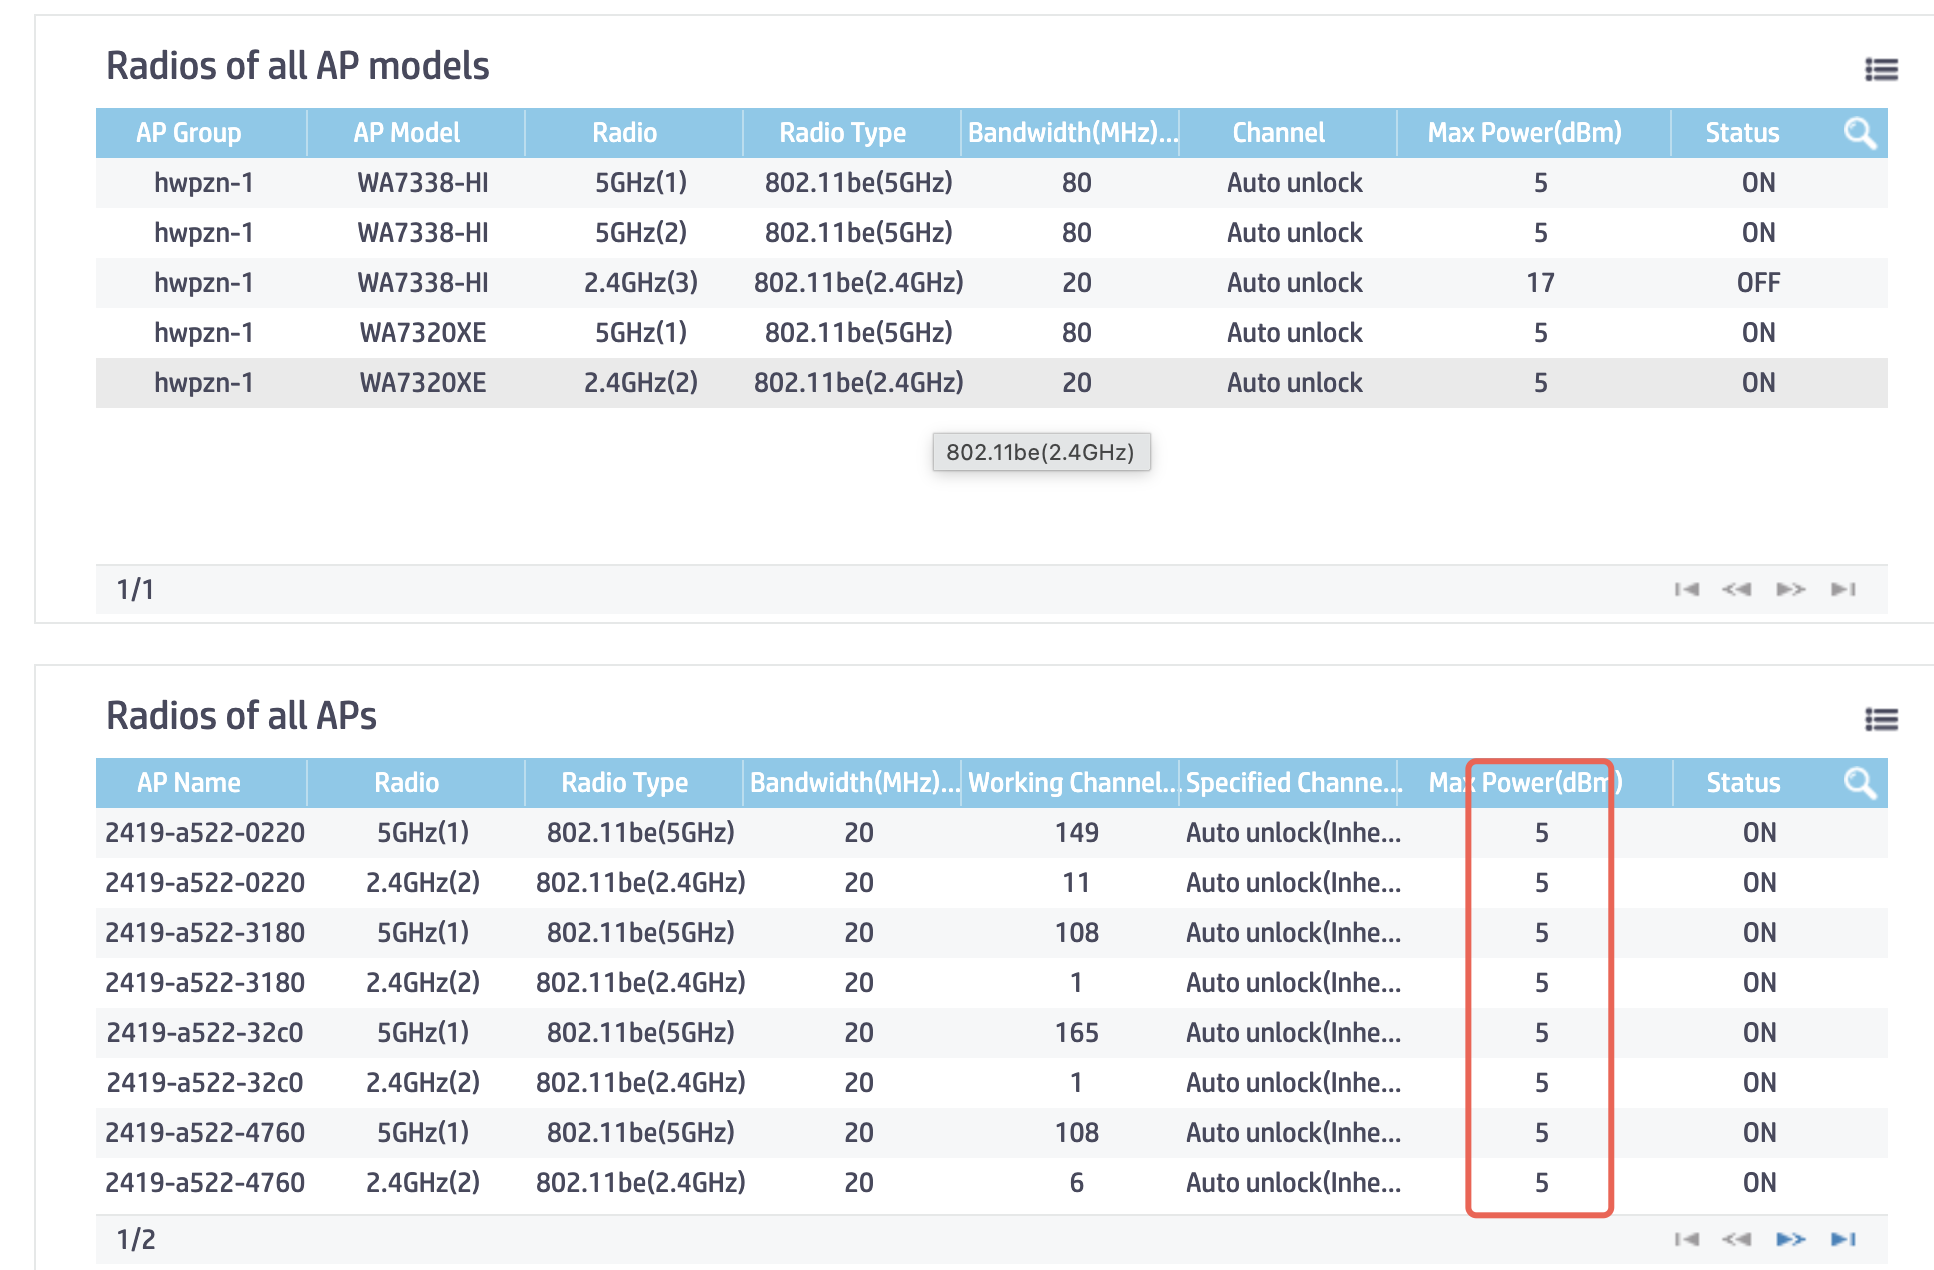Click working channel 149 cell
The image size is (1934, 1270).
click(1077, 833)
